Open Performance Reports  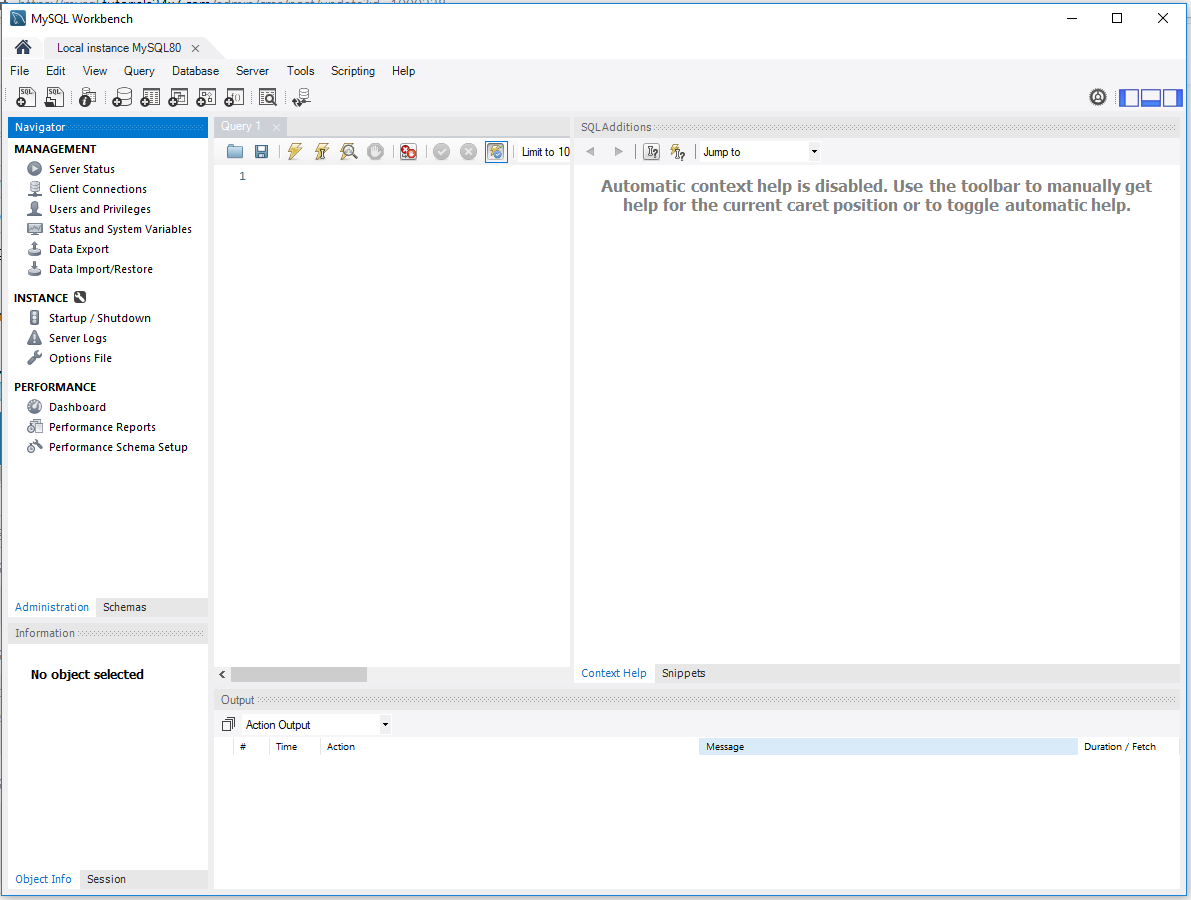102,427
